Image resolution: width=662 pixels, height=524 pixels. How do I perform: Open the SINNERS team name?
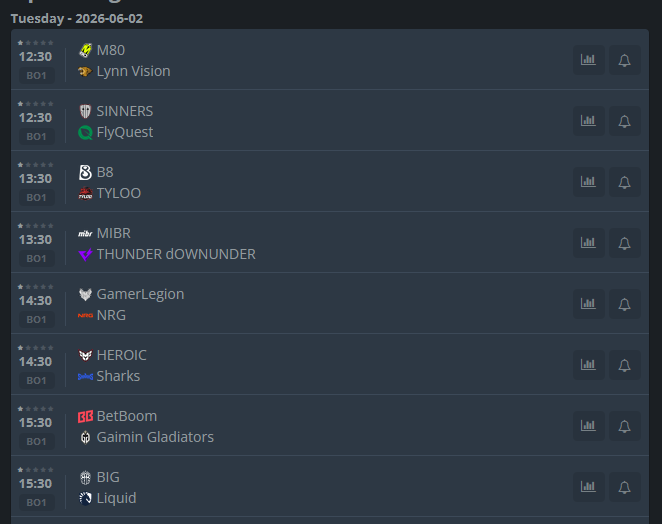[125, 111]
